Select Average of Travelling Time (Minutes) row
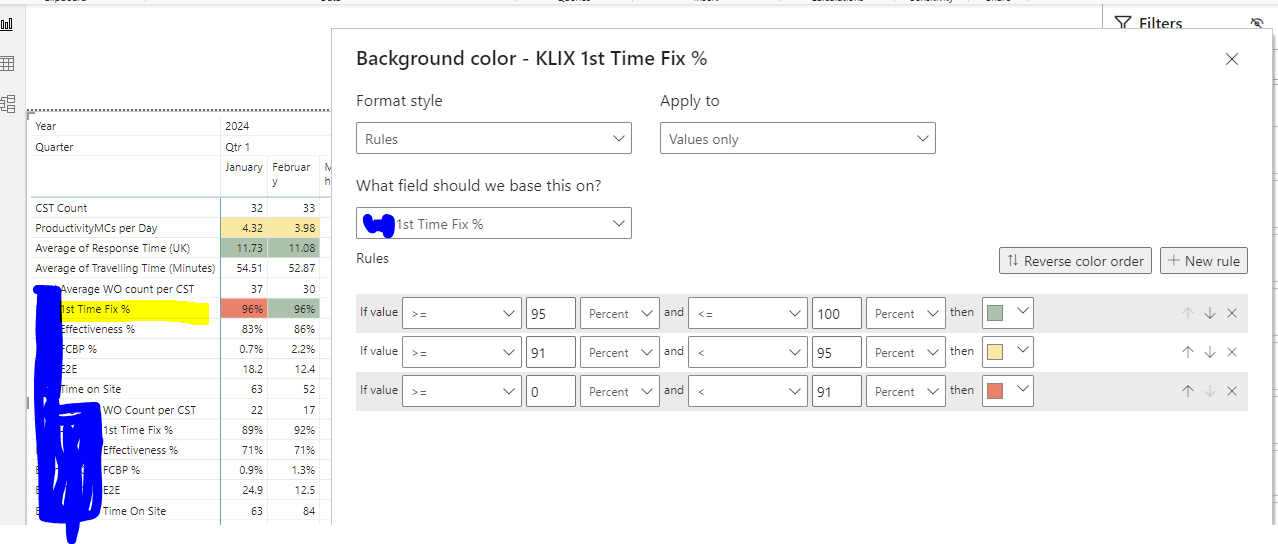Screen dimensions: 1278x544 point(125,268)
